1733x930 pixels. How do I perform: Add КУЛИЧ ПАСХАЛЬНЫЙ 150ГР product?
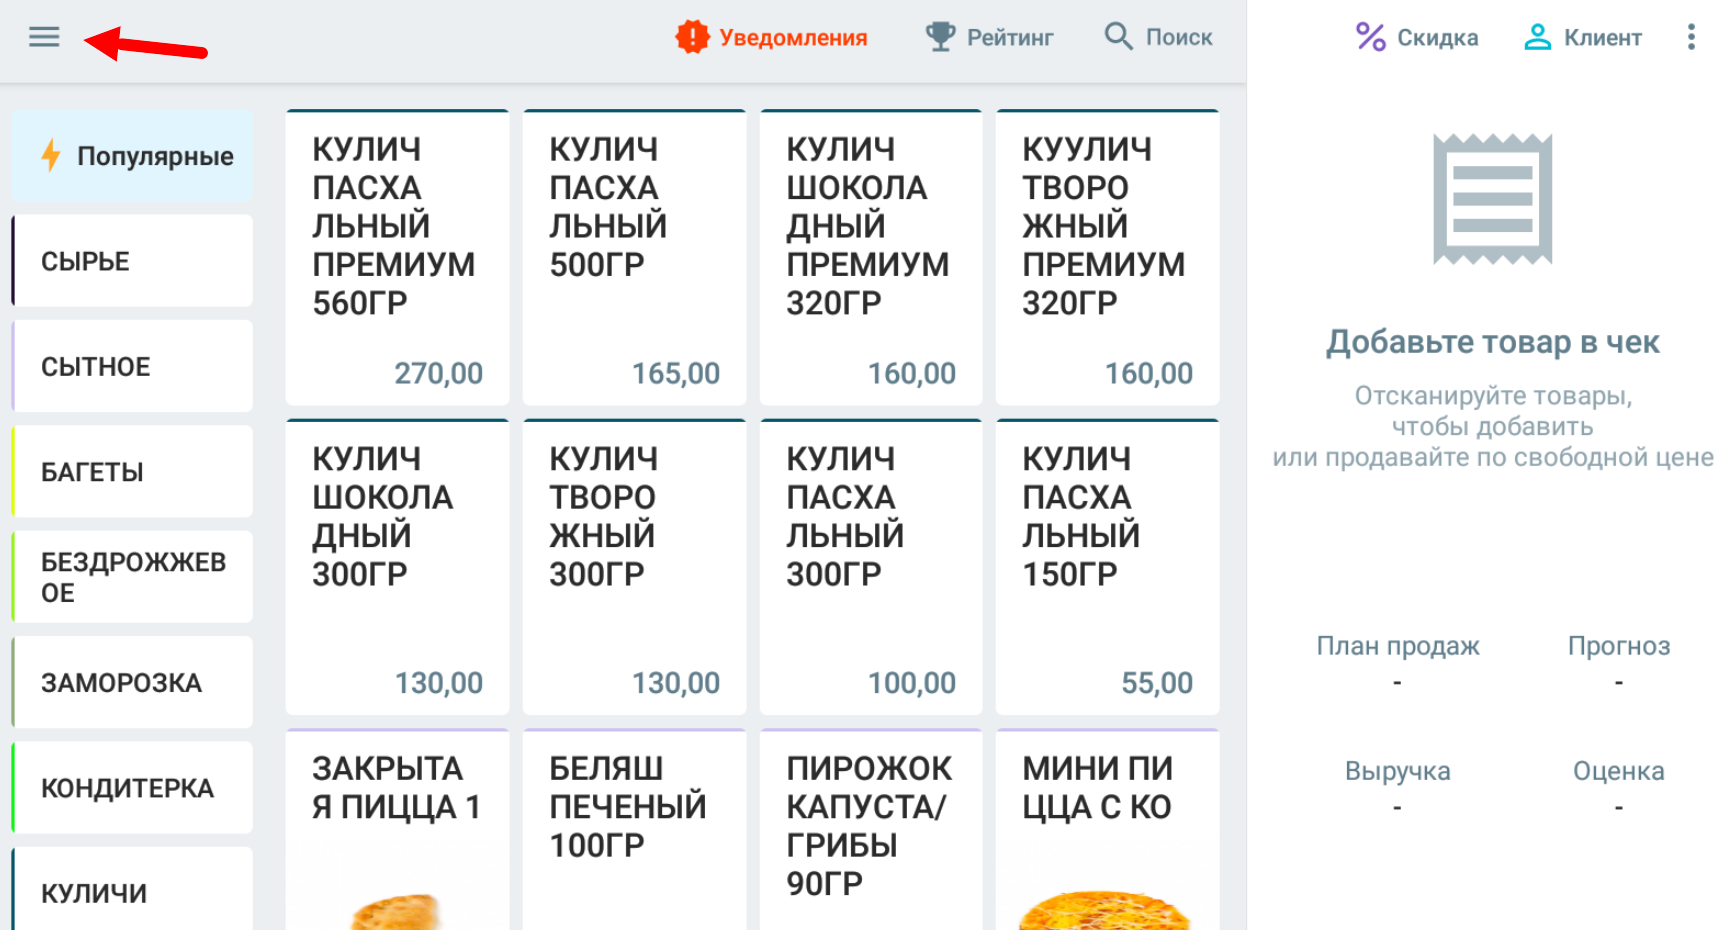[1107, 567]
